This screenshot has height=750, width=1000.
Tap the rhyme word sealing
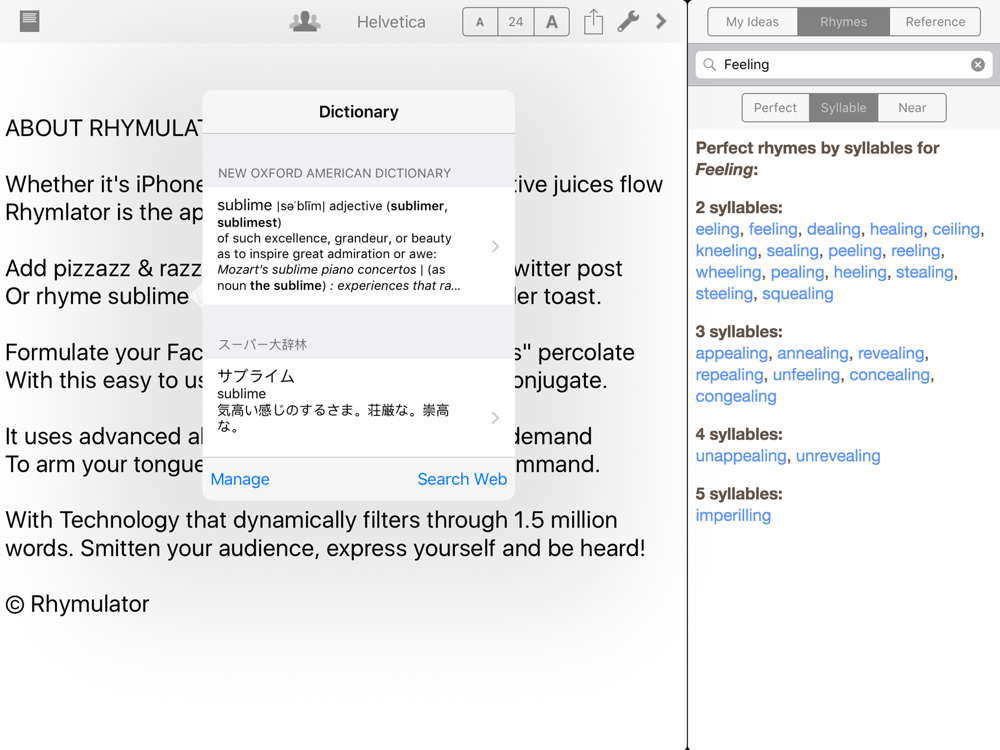click(793, 251)
